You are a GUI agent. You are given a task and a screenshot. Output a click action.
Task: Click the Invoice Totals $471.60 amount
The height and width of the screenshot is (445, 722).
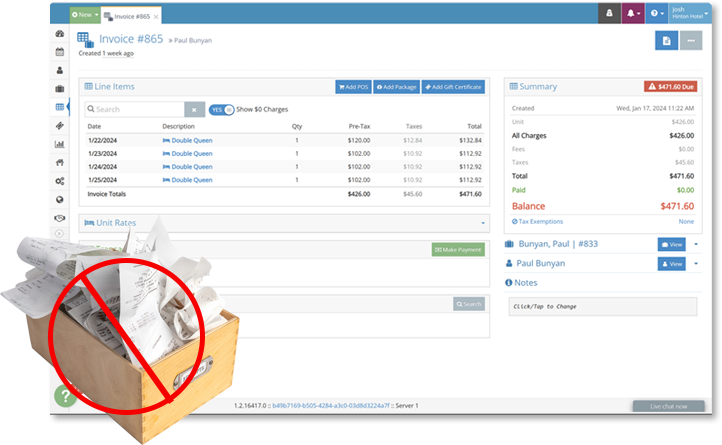(x=470, y=194)
